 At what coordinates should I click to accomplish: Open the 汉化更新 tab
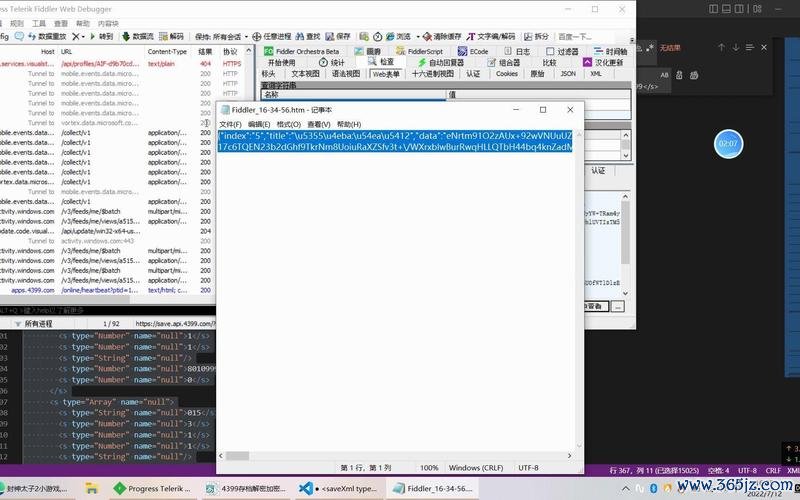pos(603,62)
